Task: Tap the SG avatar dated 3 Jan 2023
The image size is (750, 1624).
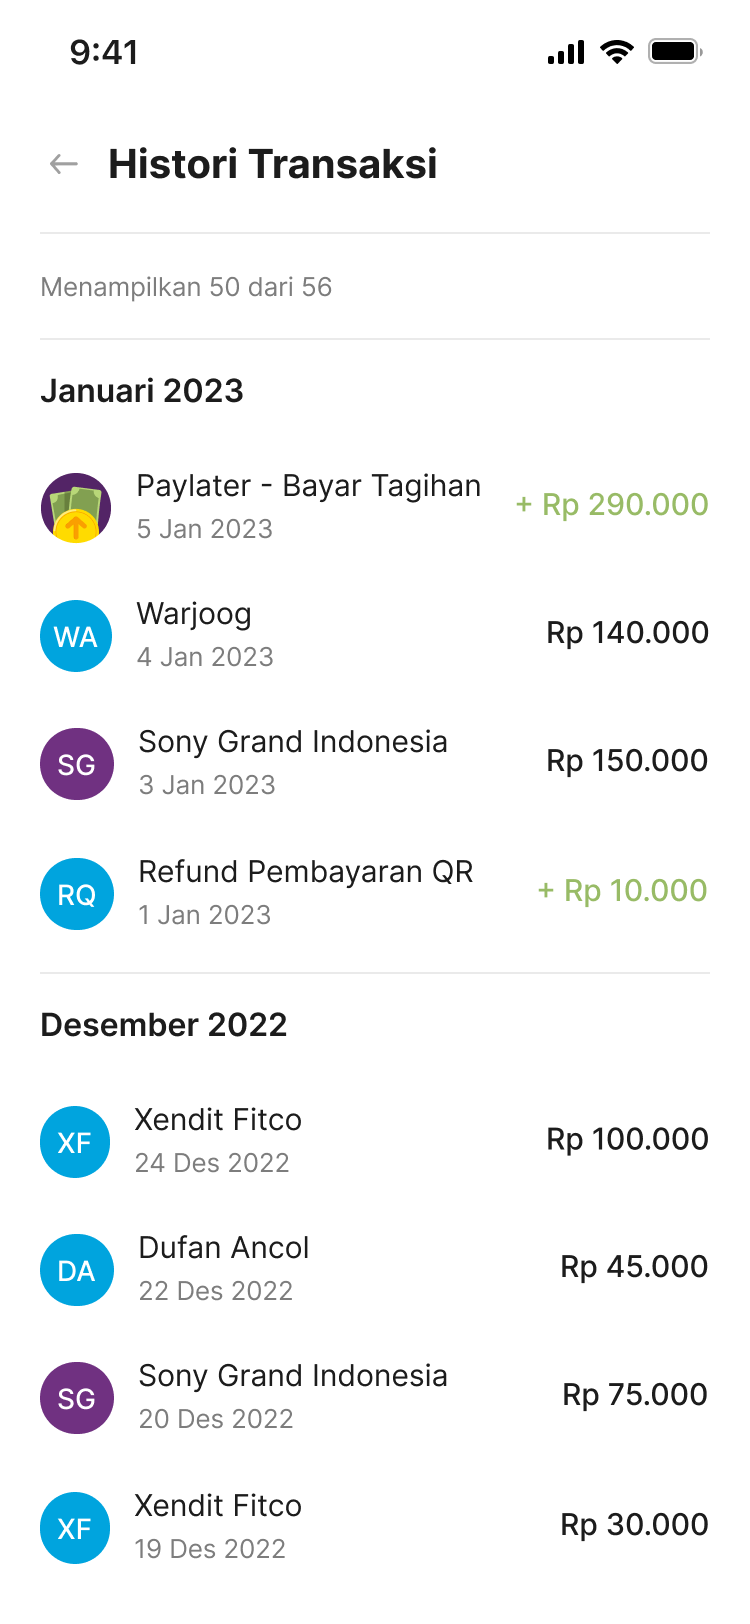Action: (76, 764)
